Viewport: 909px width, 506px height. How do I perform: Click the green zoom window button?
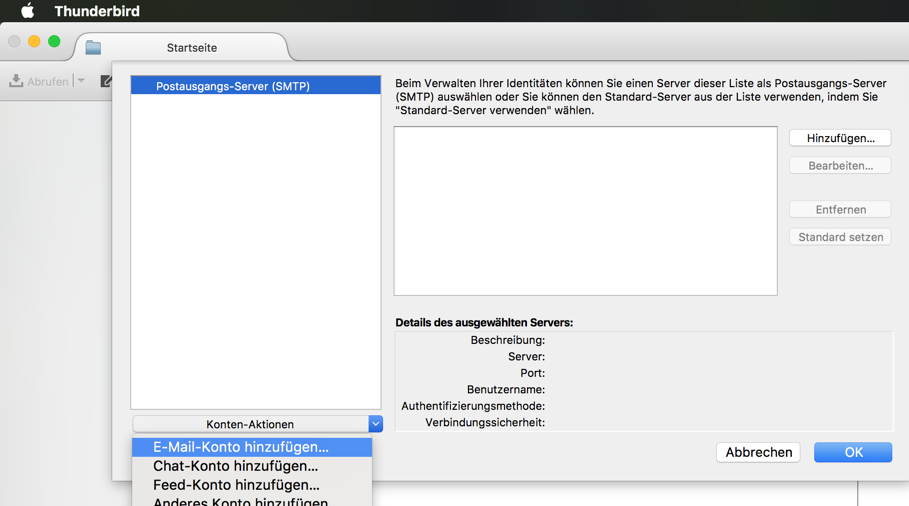[54, 41]
